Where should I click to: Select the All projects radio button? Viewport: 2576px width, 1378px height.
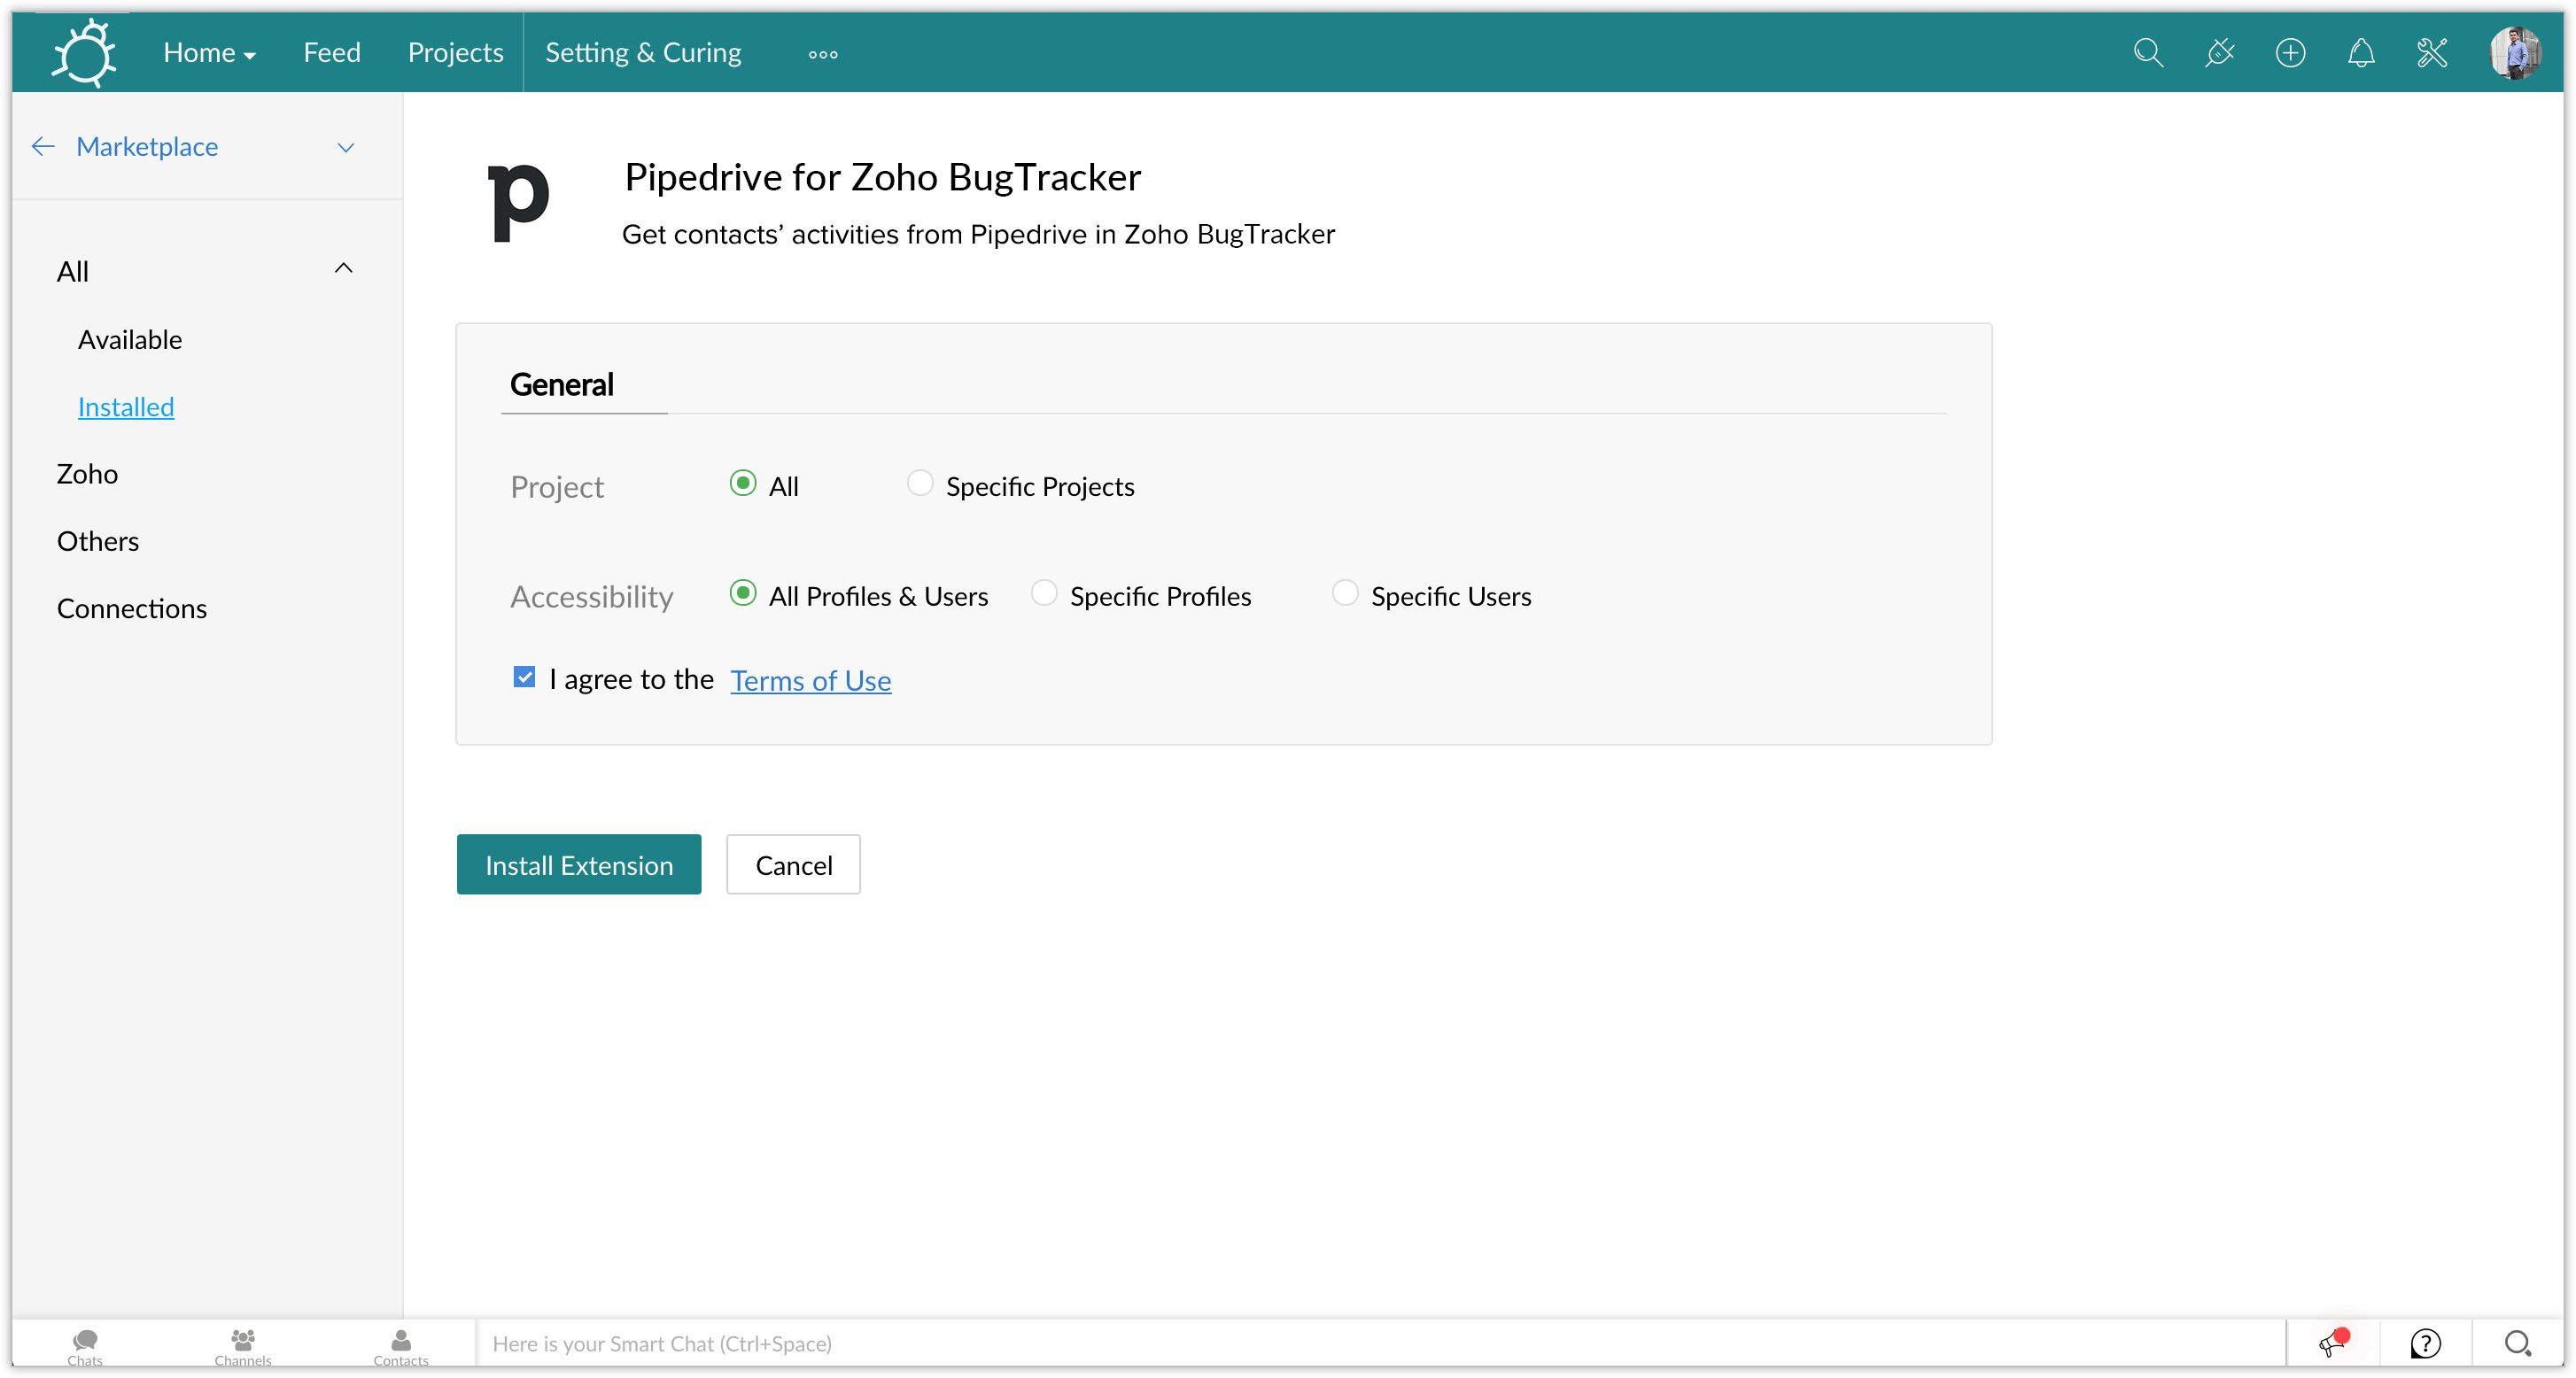coord(742,484)
